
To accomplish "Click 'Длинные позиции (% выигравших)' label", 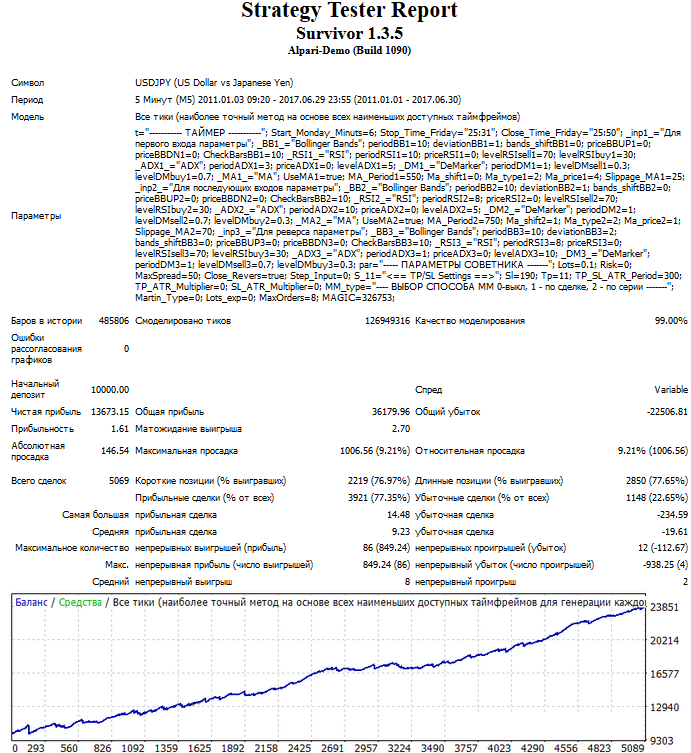I will [489, 481].
